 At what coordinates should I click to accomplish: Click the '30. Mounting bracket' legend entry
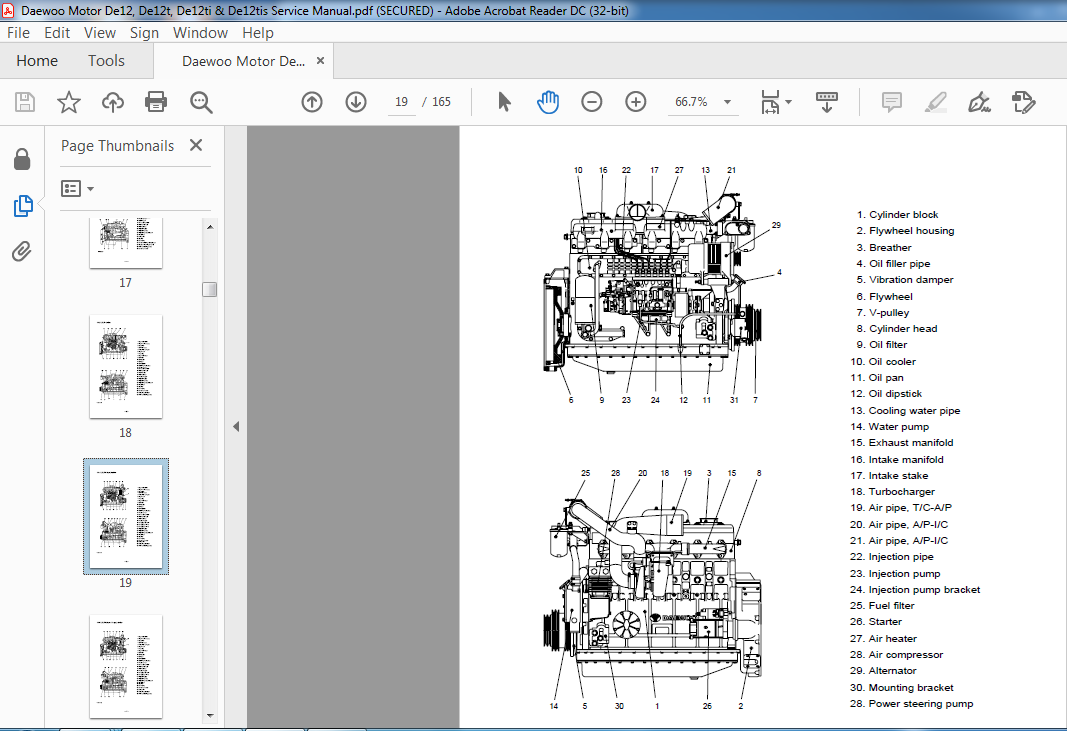pyautogui.click(x=902, y=687)
